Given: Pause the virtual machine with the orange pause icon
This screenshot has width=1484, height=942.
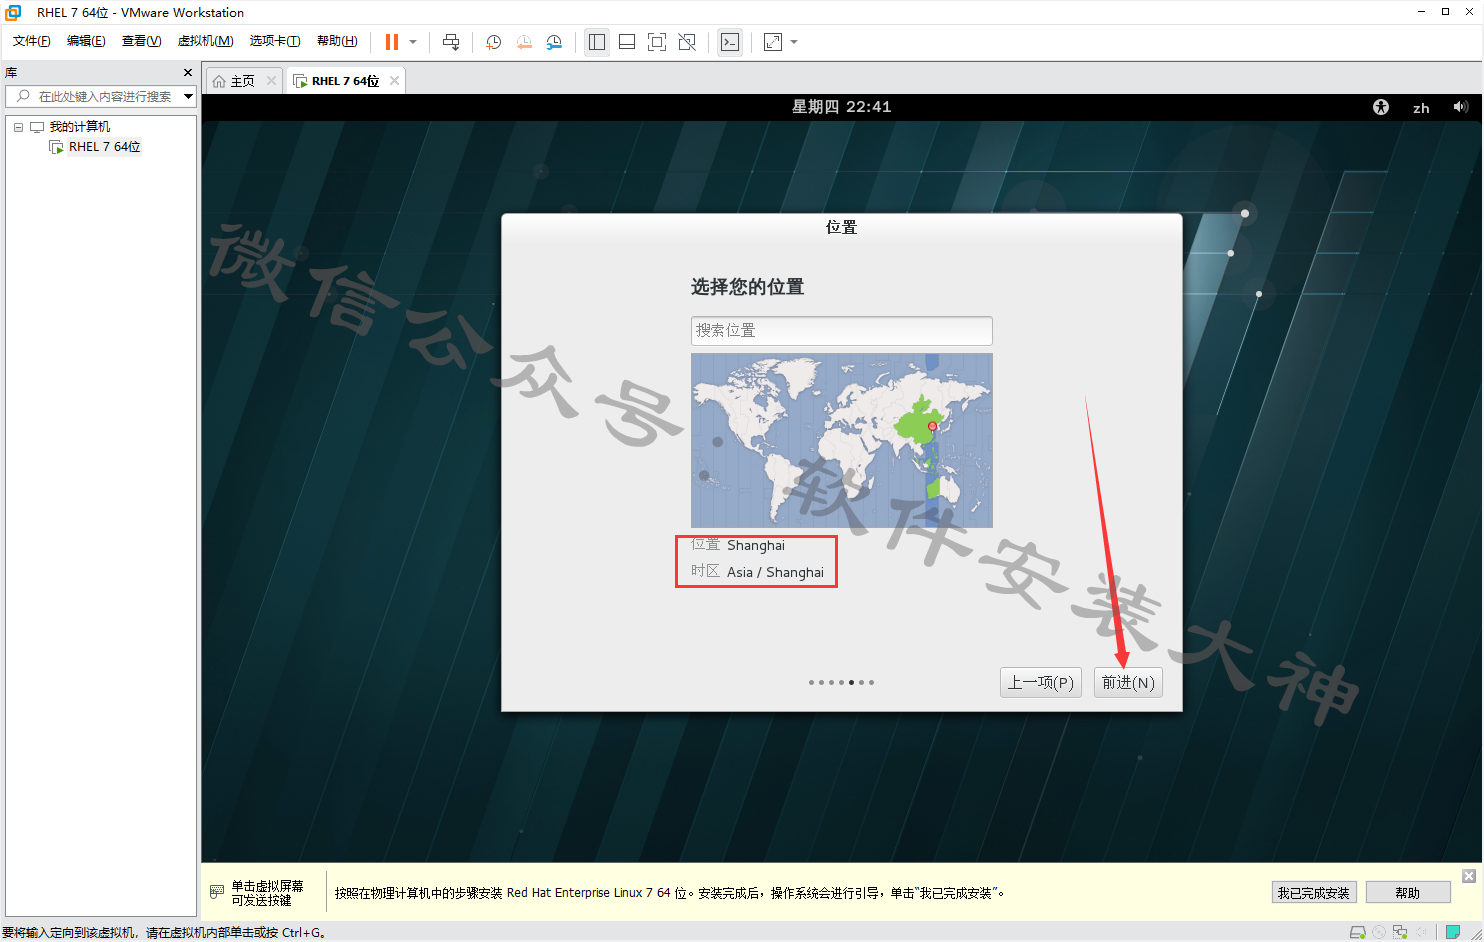Looking at the screenshot, I should (392, 42).
